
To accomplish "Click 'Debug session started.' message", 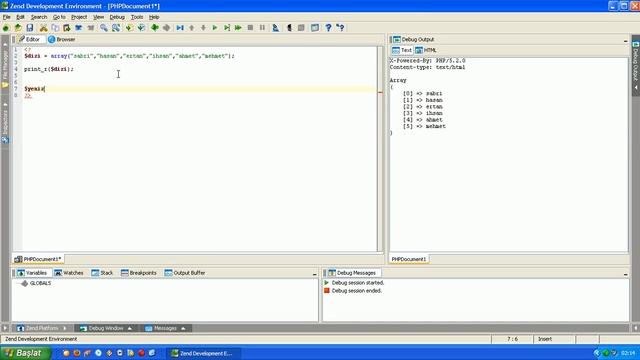I will [358, 282].
